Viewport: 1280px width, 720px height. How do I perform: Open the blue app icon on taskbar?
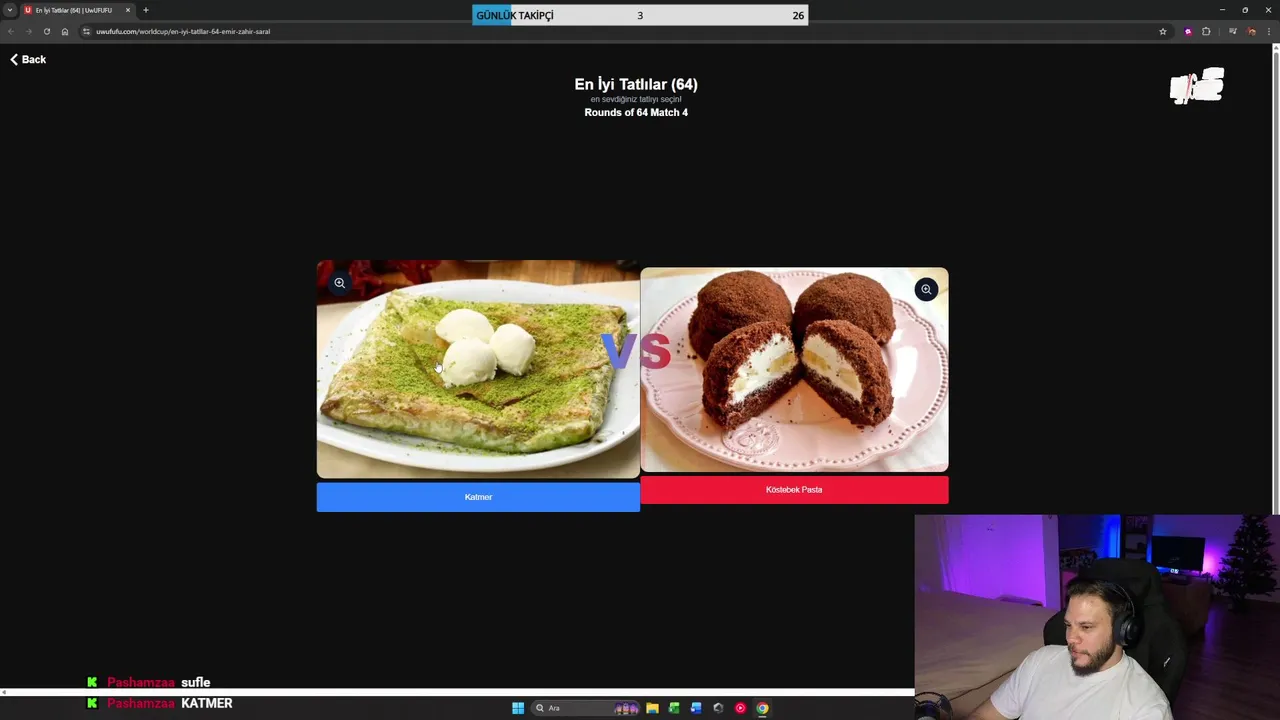click(x=696, y=708)
